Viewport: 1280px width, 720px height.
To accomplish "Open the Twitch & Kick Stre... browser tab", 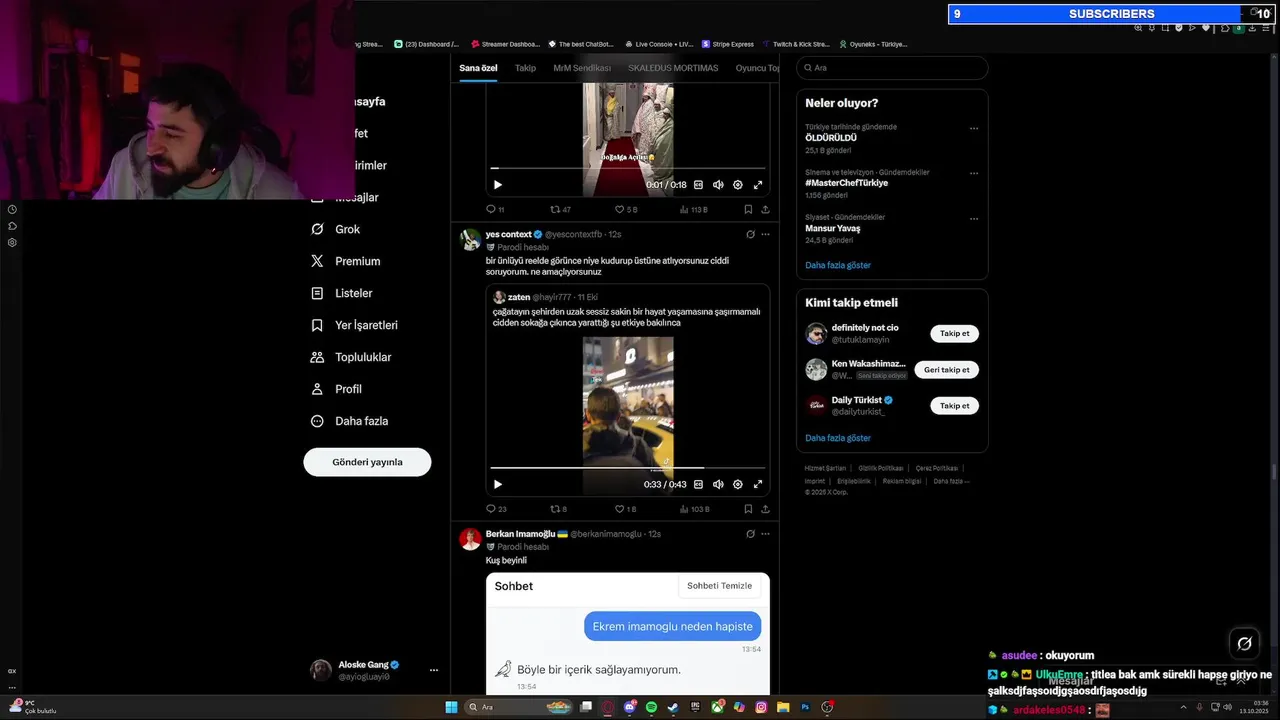I will click(x=795, y=44).
